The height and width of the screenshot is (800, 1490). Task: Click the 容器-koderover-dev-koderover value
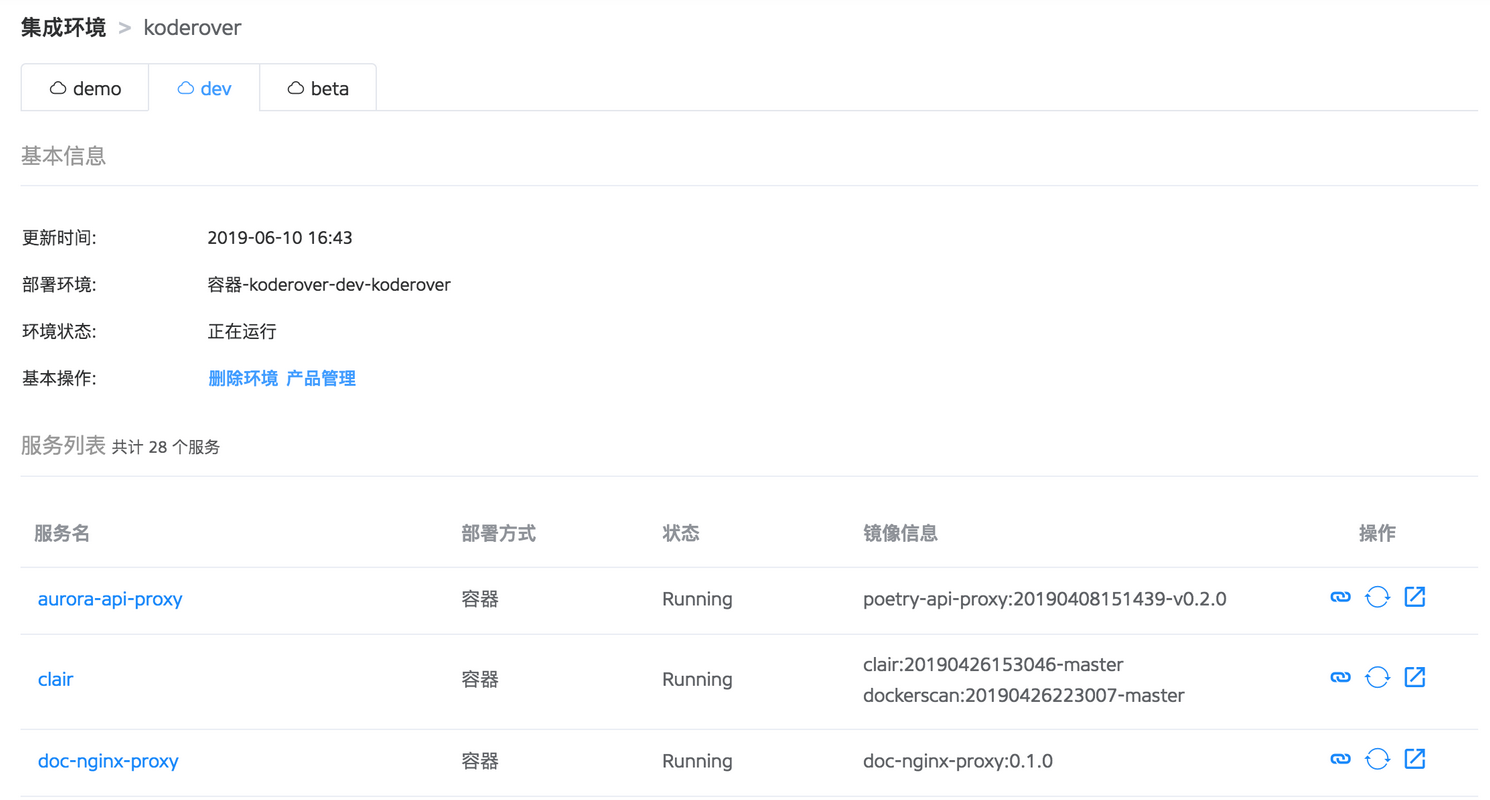(x=329, y=285)
